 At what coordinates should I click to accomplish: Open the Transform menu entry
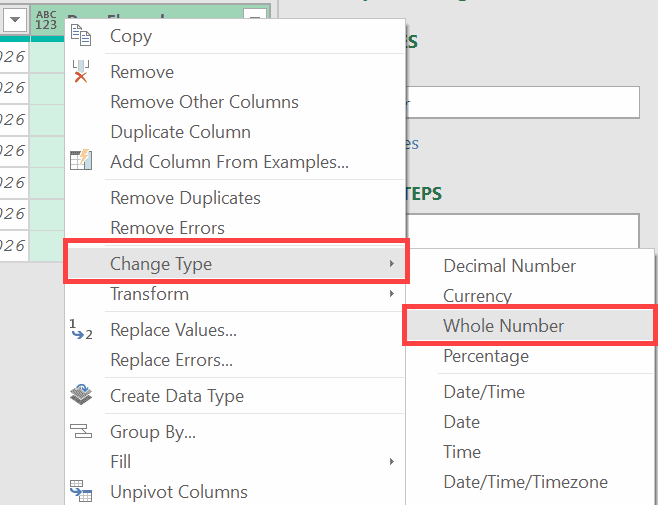click(235, 293)
